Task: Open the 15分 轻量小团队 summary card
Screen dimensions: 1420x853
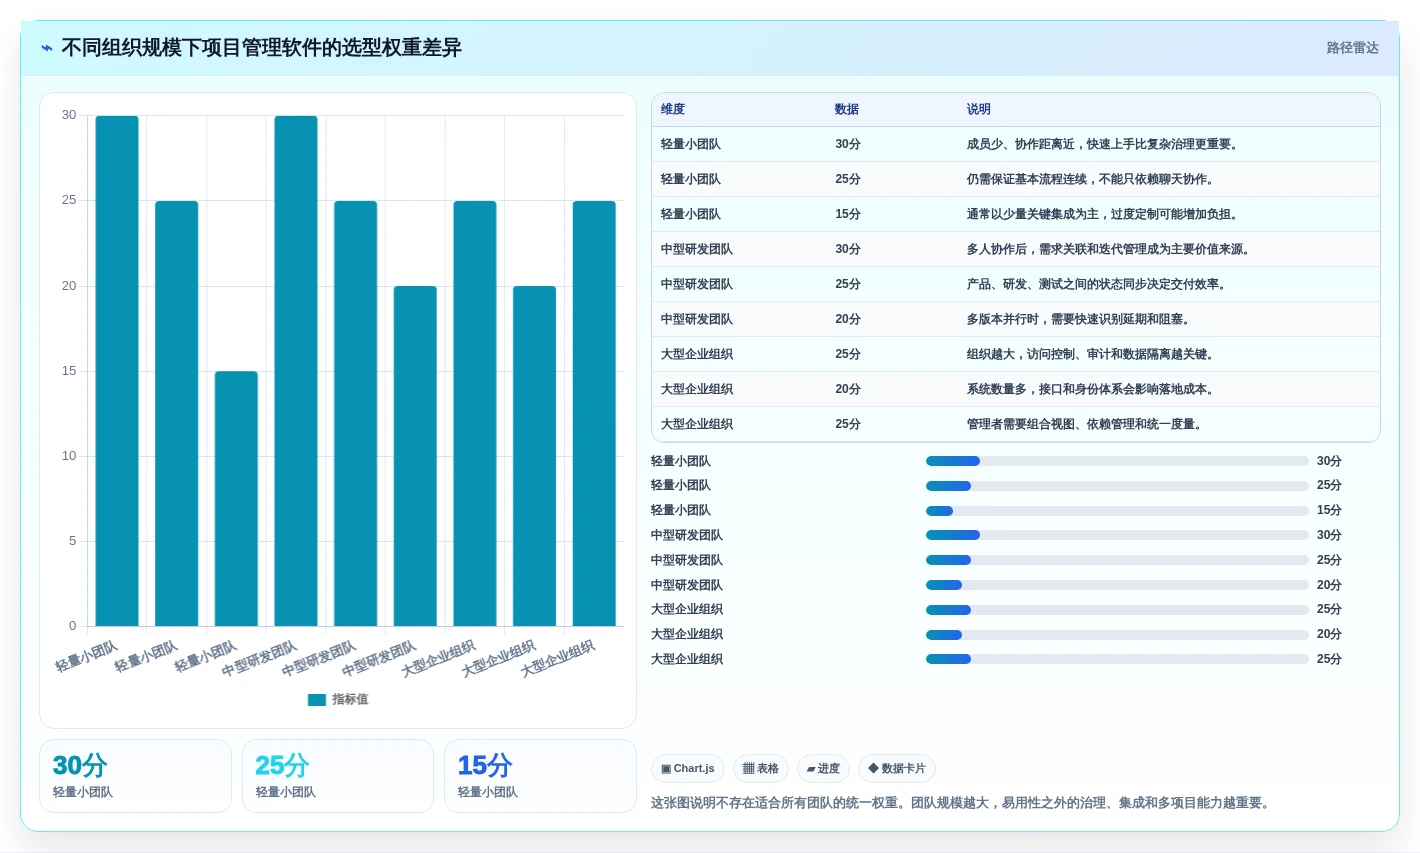Action: [x=540, y=776]
